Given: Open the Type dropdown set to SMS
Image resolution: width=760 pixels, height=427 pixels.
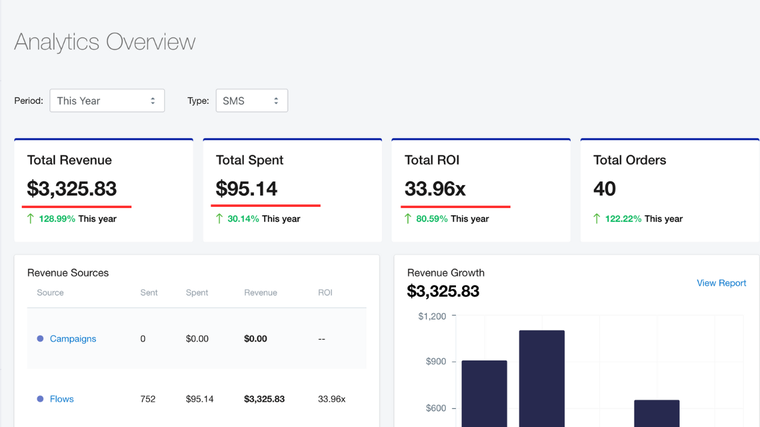Looking at the screenshot, I should 252,101.
